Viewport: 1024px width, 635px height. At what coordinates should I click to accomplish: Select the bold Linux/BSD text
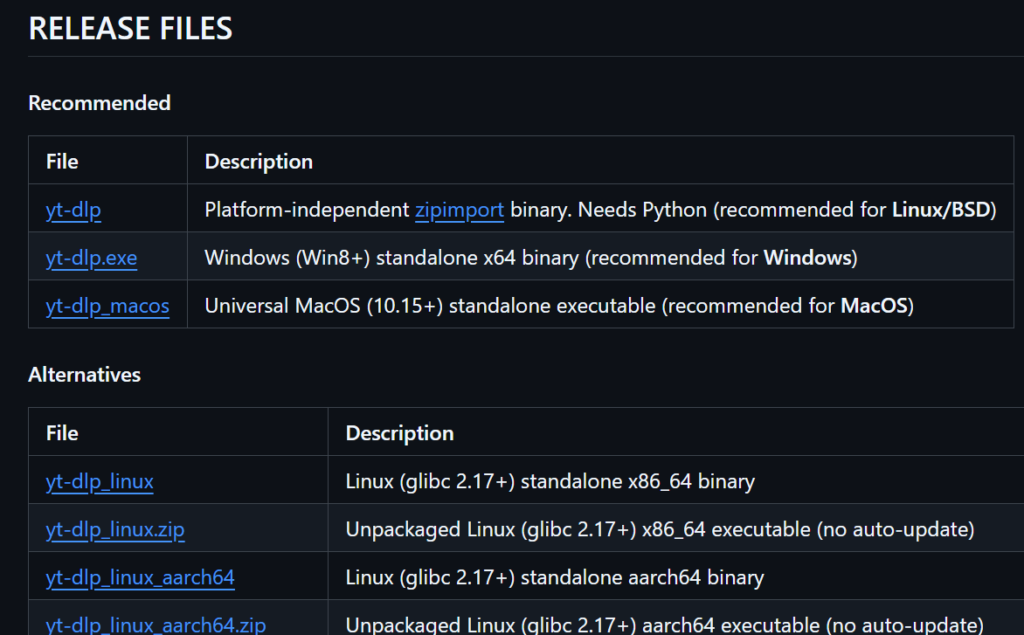pyautogui.click(x=941, y=210)
